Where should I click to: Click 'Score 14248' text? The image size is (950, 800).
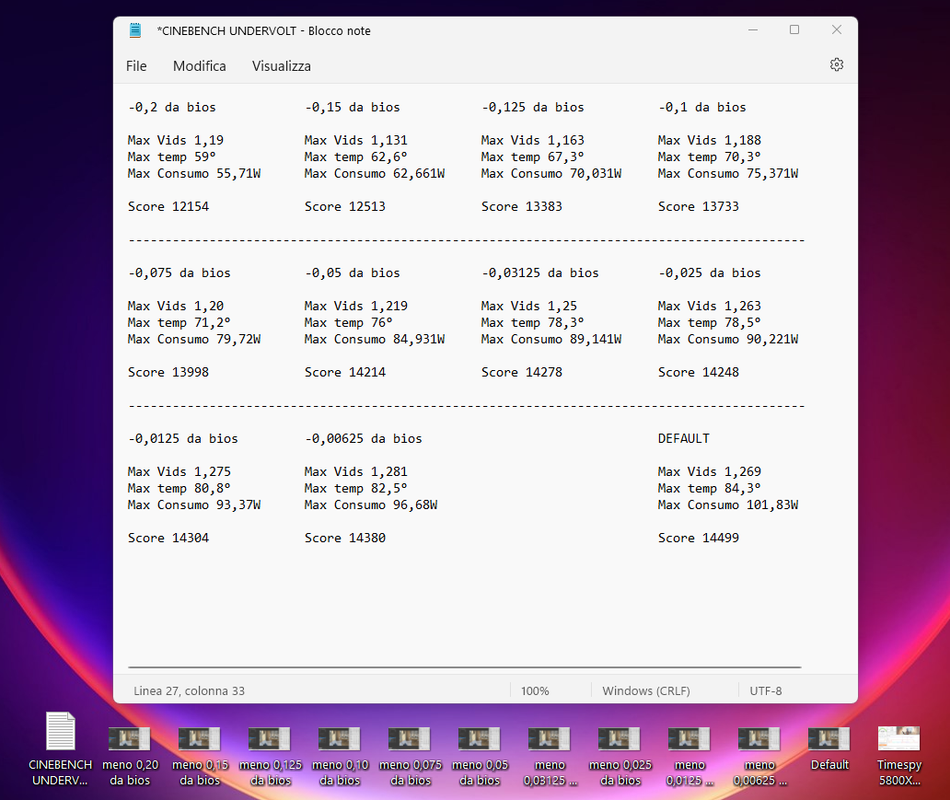(699, 372)
